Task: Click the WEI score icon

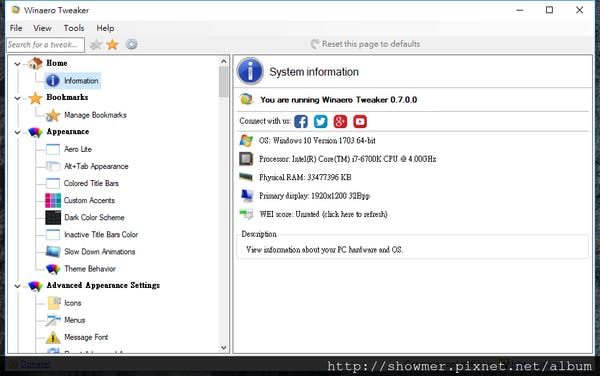Action: (x=246, y=214)
